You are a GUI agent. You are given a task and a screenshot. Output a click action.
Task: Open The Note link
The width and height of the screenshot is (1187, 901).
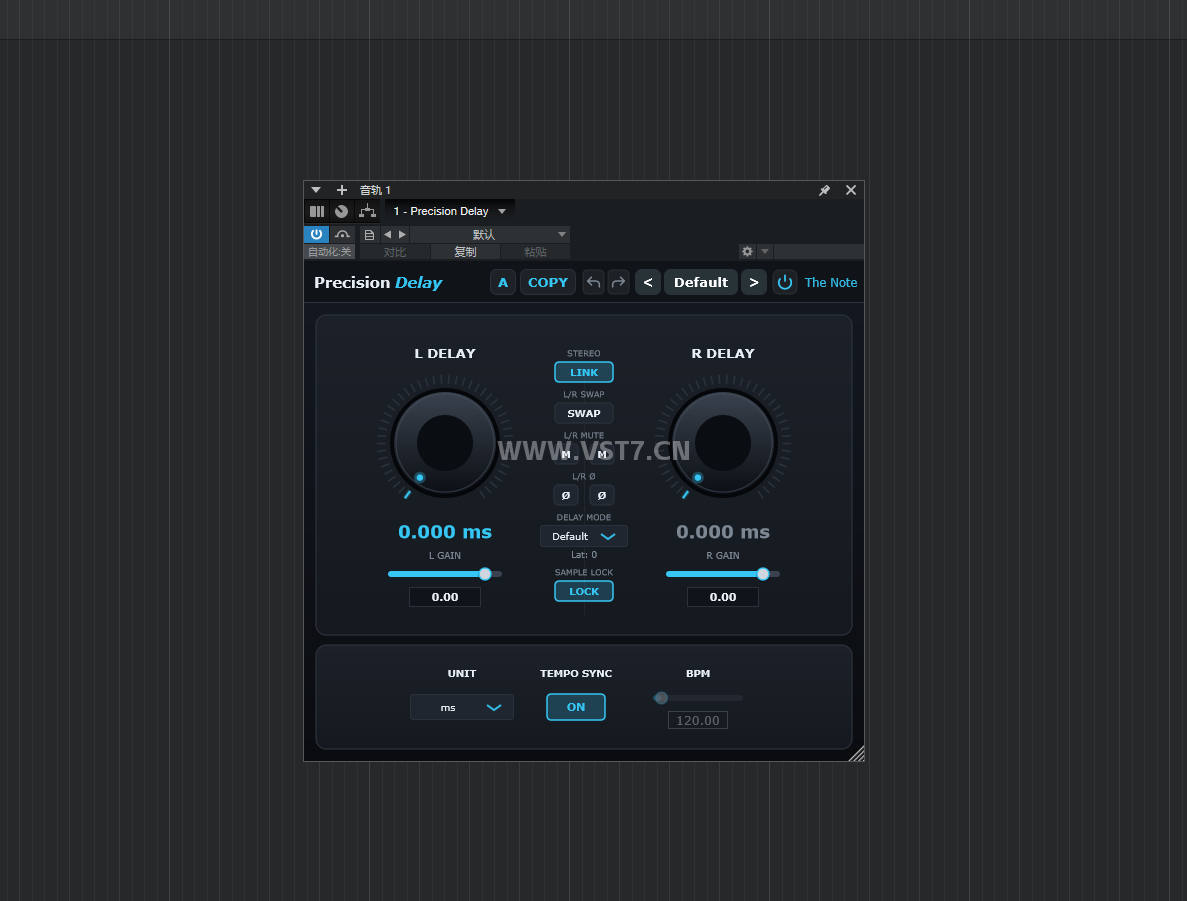pyautogui.click(x=830, y=282)
